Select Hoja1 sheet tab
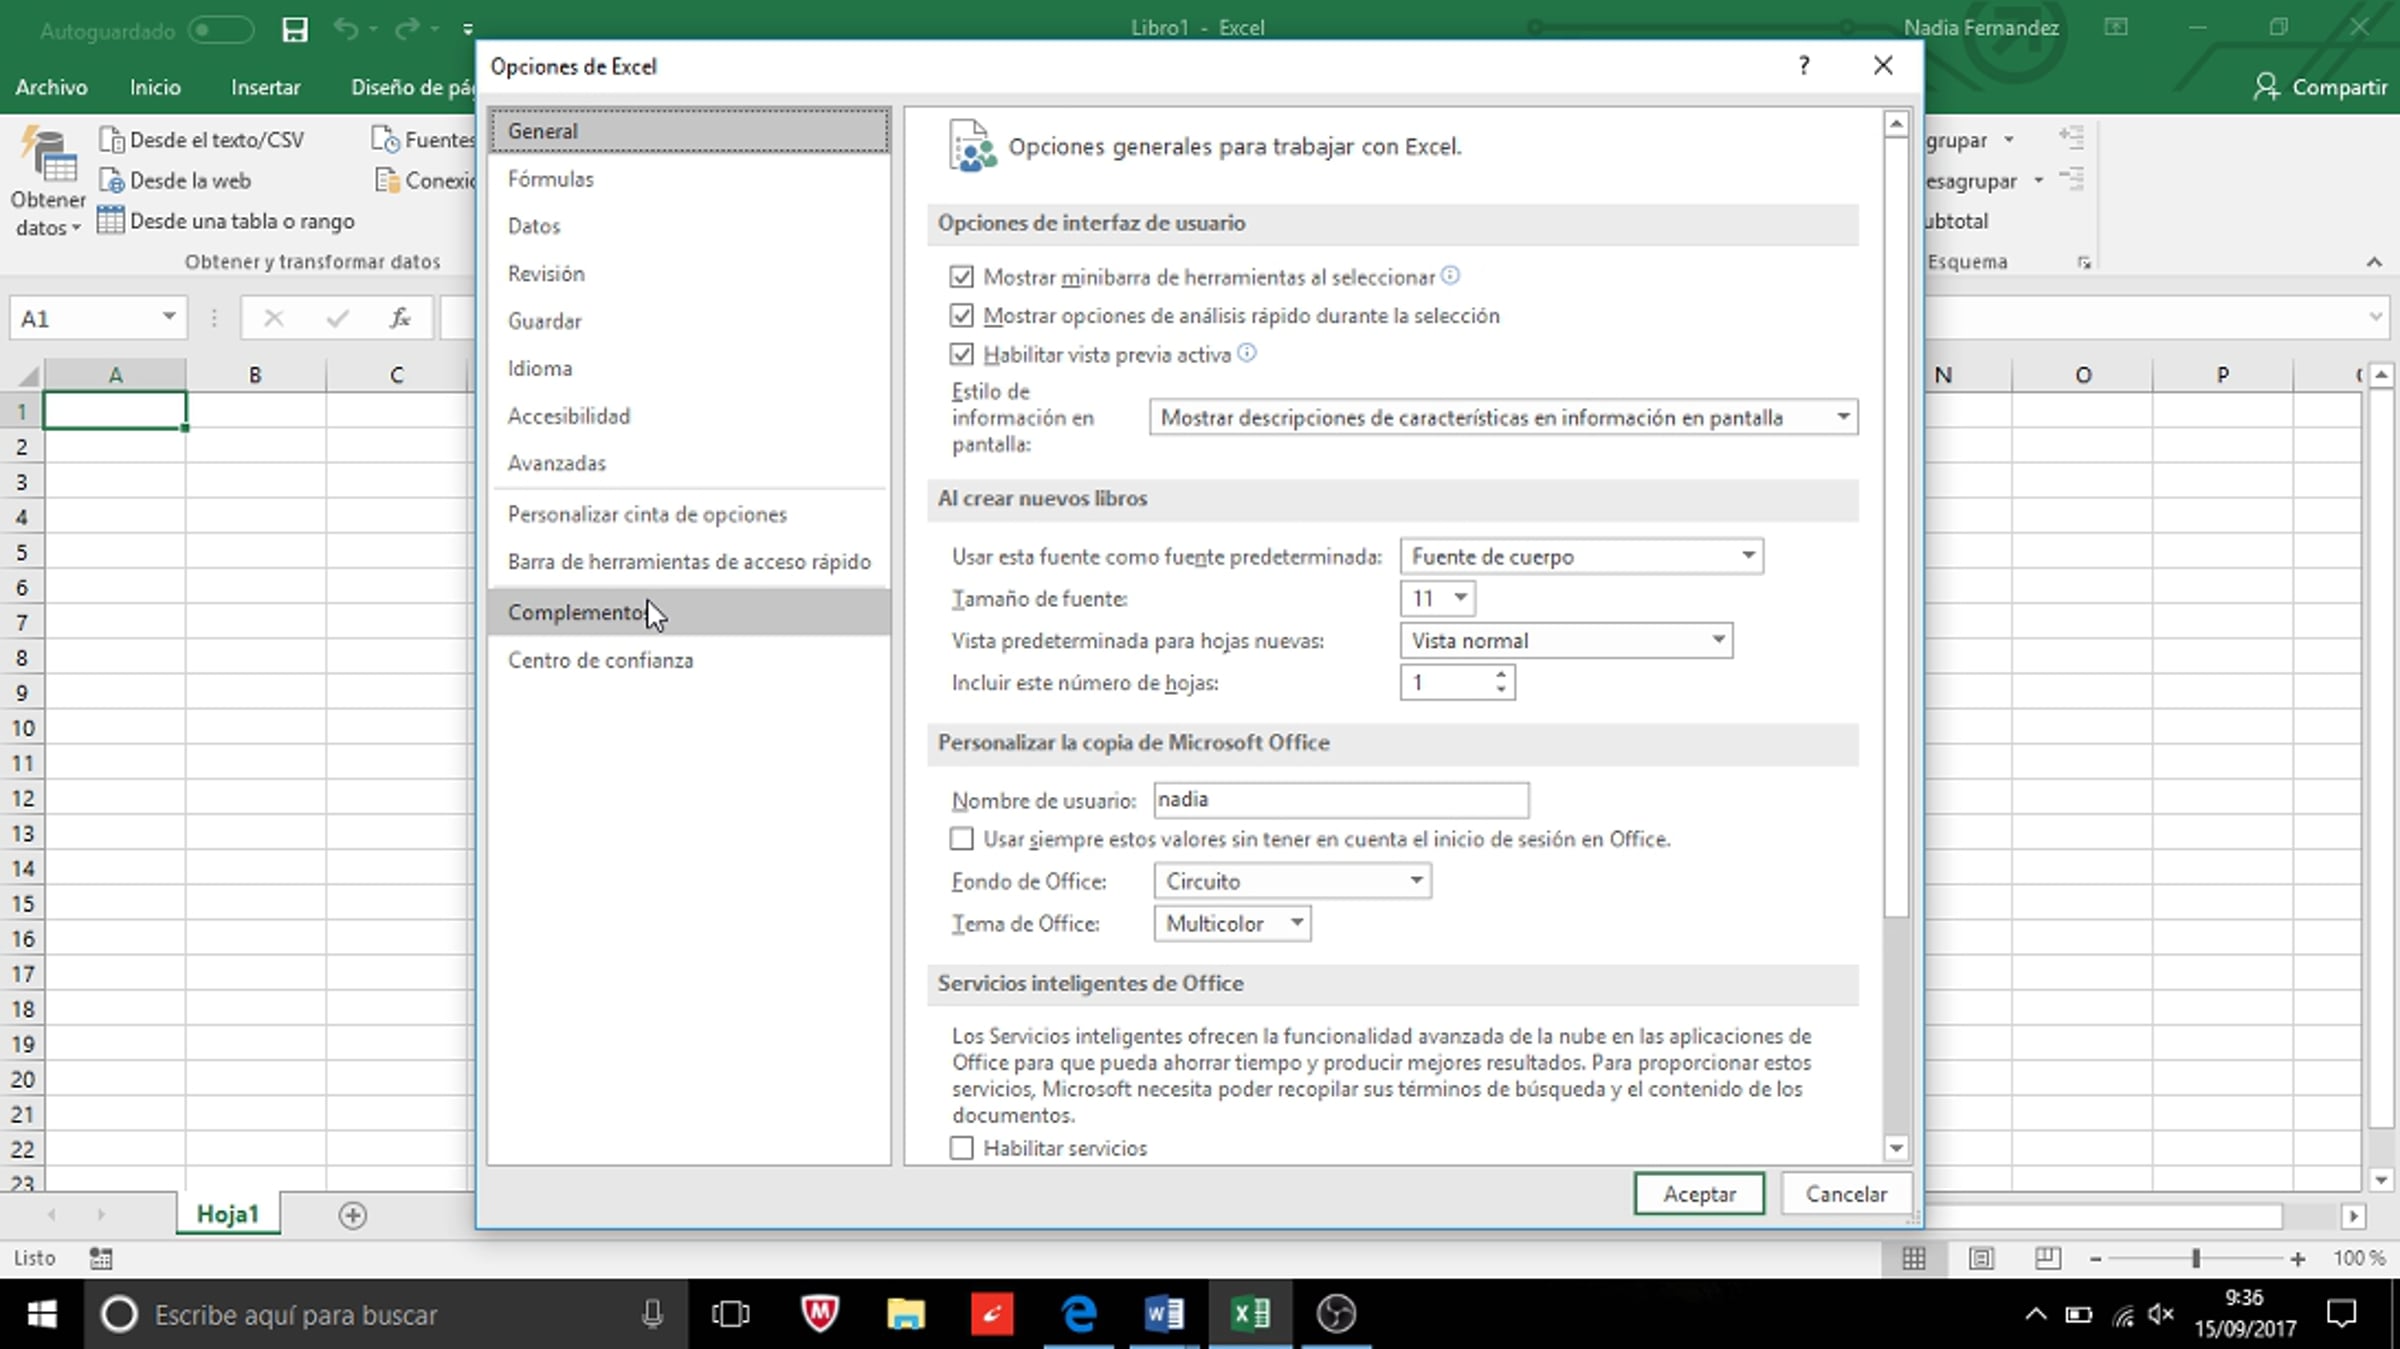Screen dimensions: 2400x1349 [228, 1214]
